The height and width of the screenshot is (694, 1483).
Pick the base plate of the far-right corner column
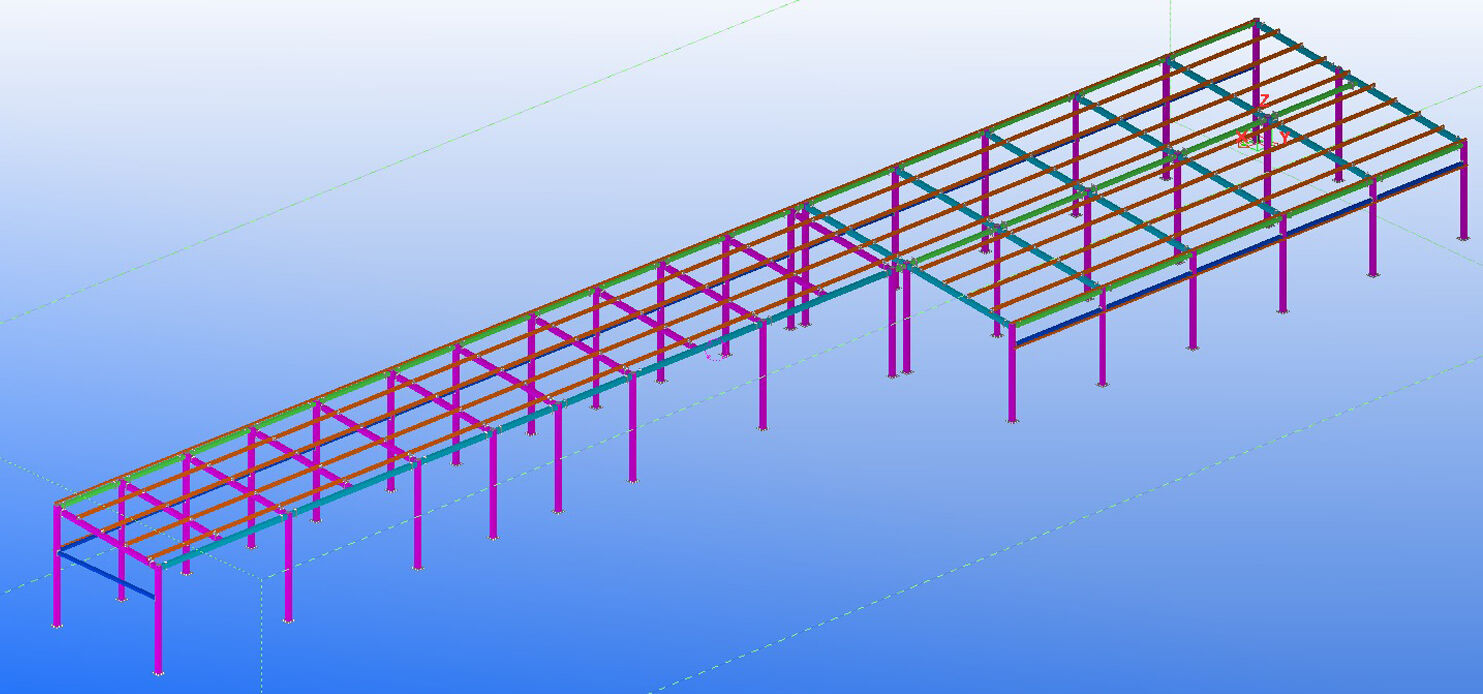[x=1463, y=238]
